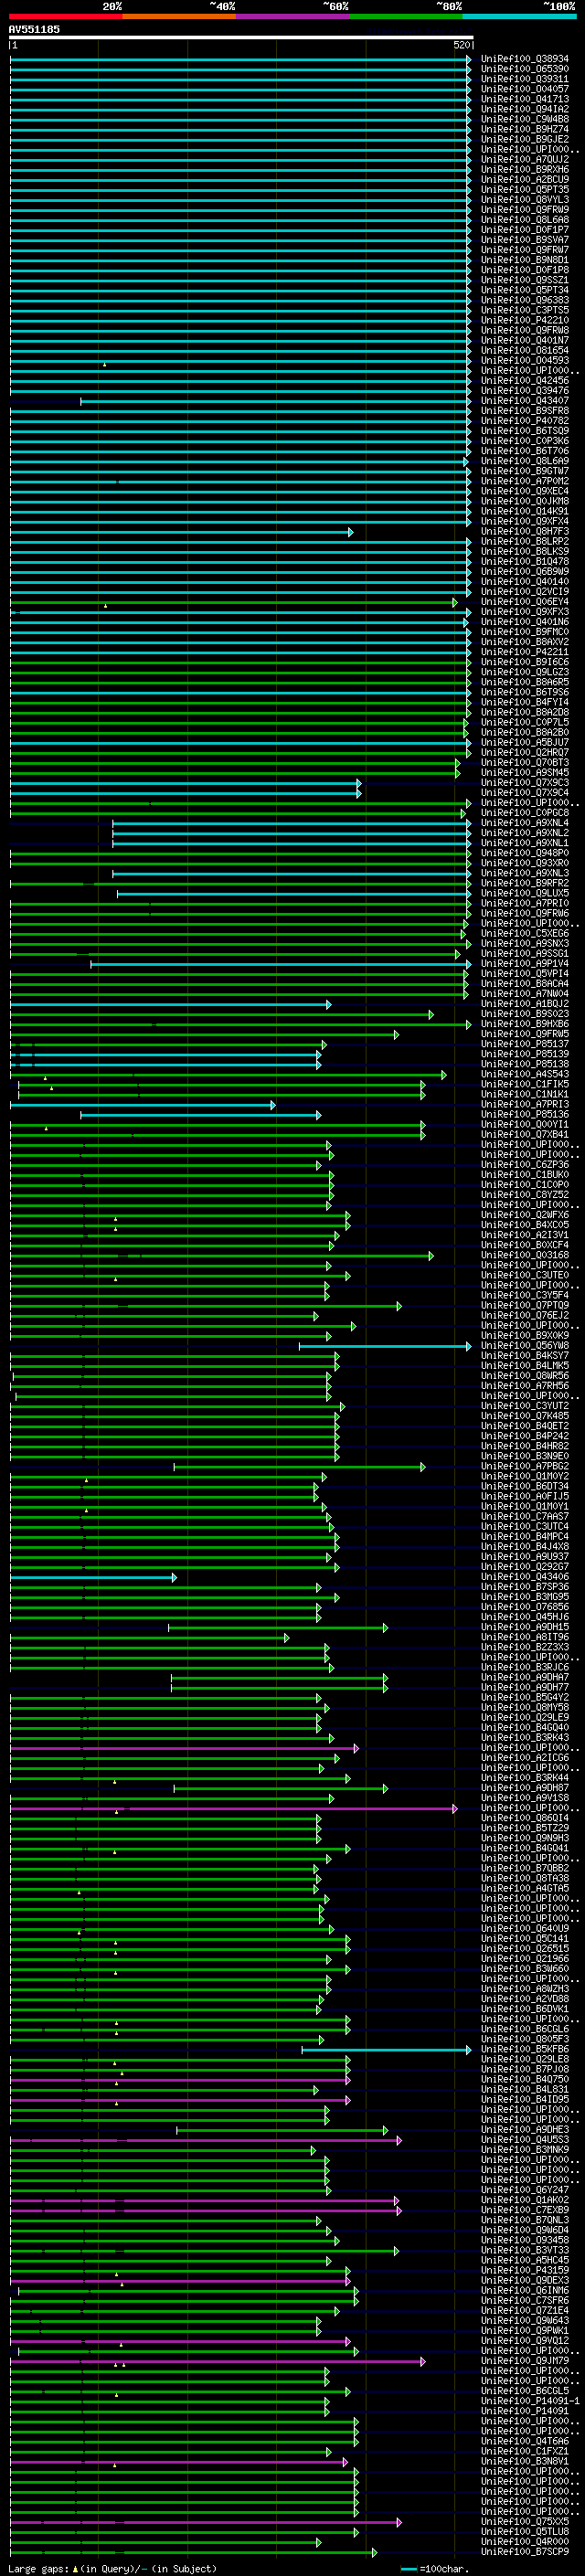Select the UniRef100_O81654 label

524,350
